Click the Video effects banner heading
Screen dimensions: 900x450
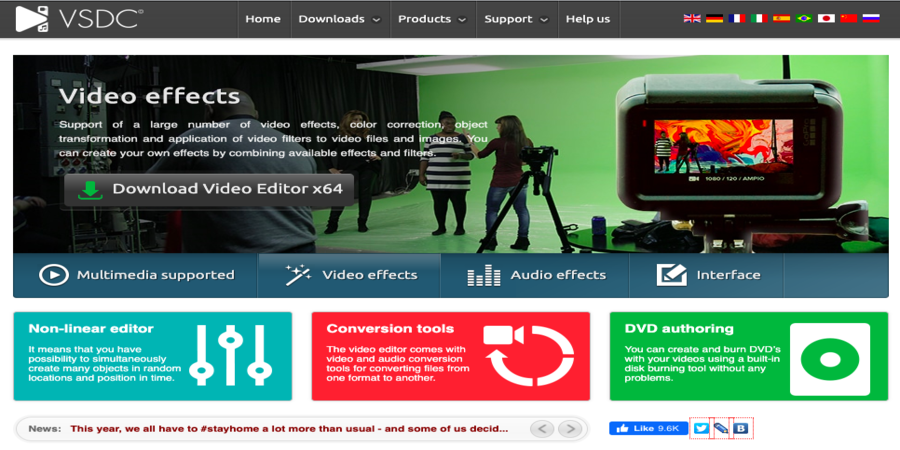150,96
